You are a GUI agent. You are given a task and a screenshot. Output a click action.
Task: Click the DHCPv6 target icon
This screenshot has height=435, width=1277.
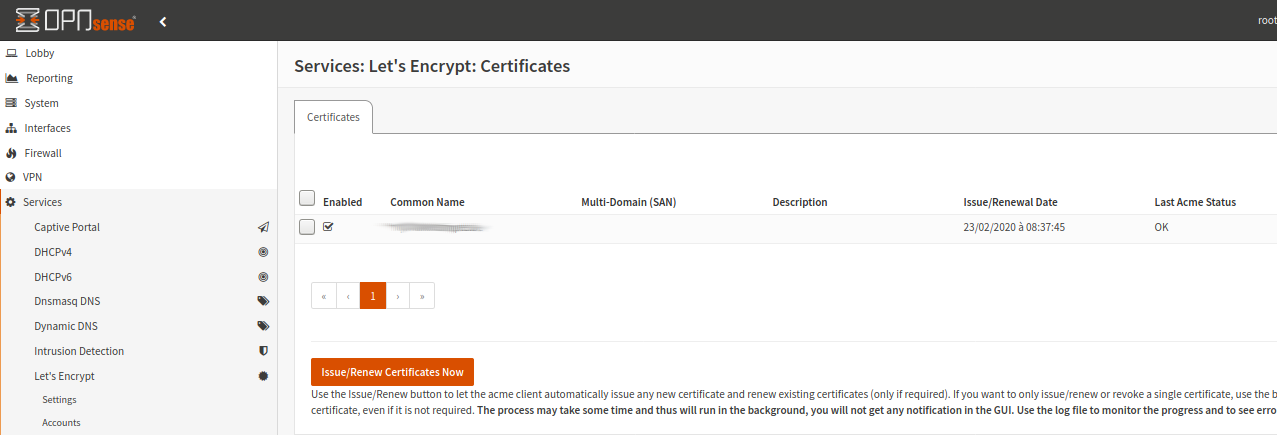[263, 277]
